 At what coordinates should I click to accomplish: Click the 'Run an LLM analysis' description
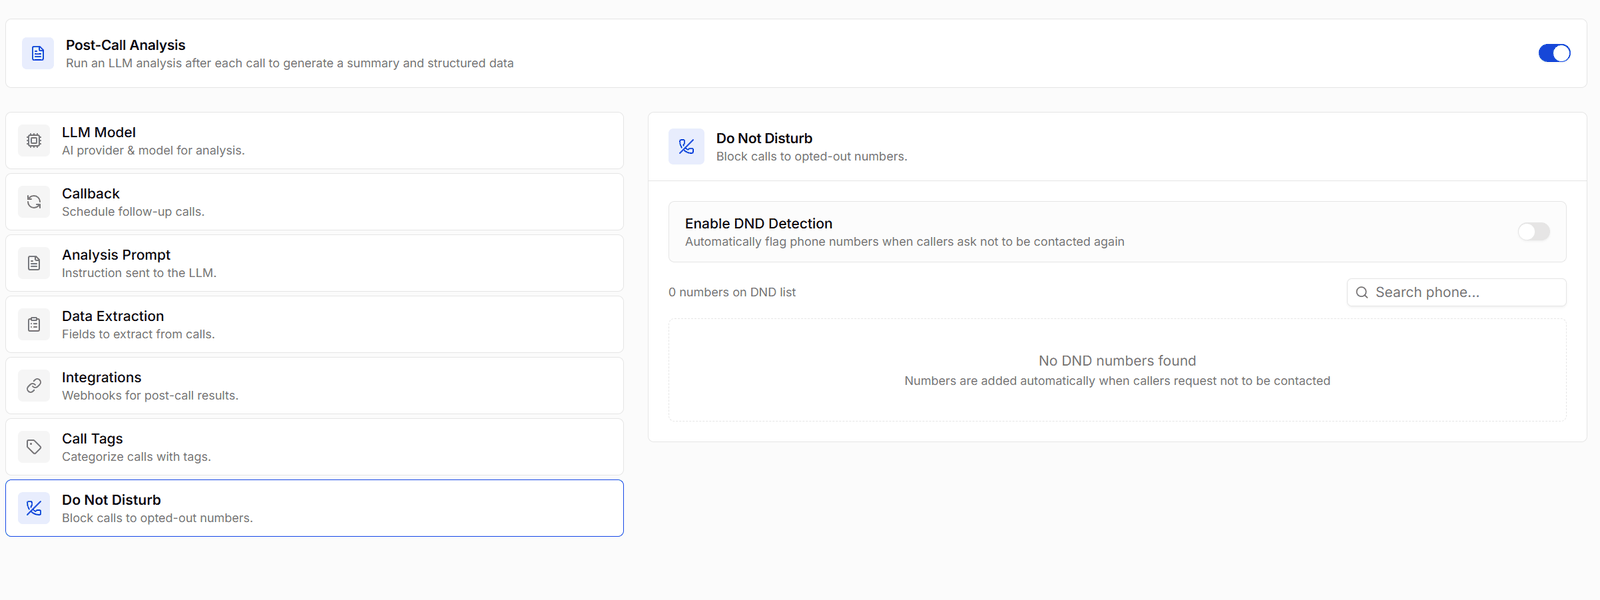pyautogui.click(x=290, y=63)
